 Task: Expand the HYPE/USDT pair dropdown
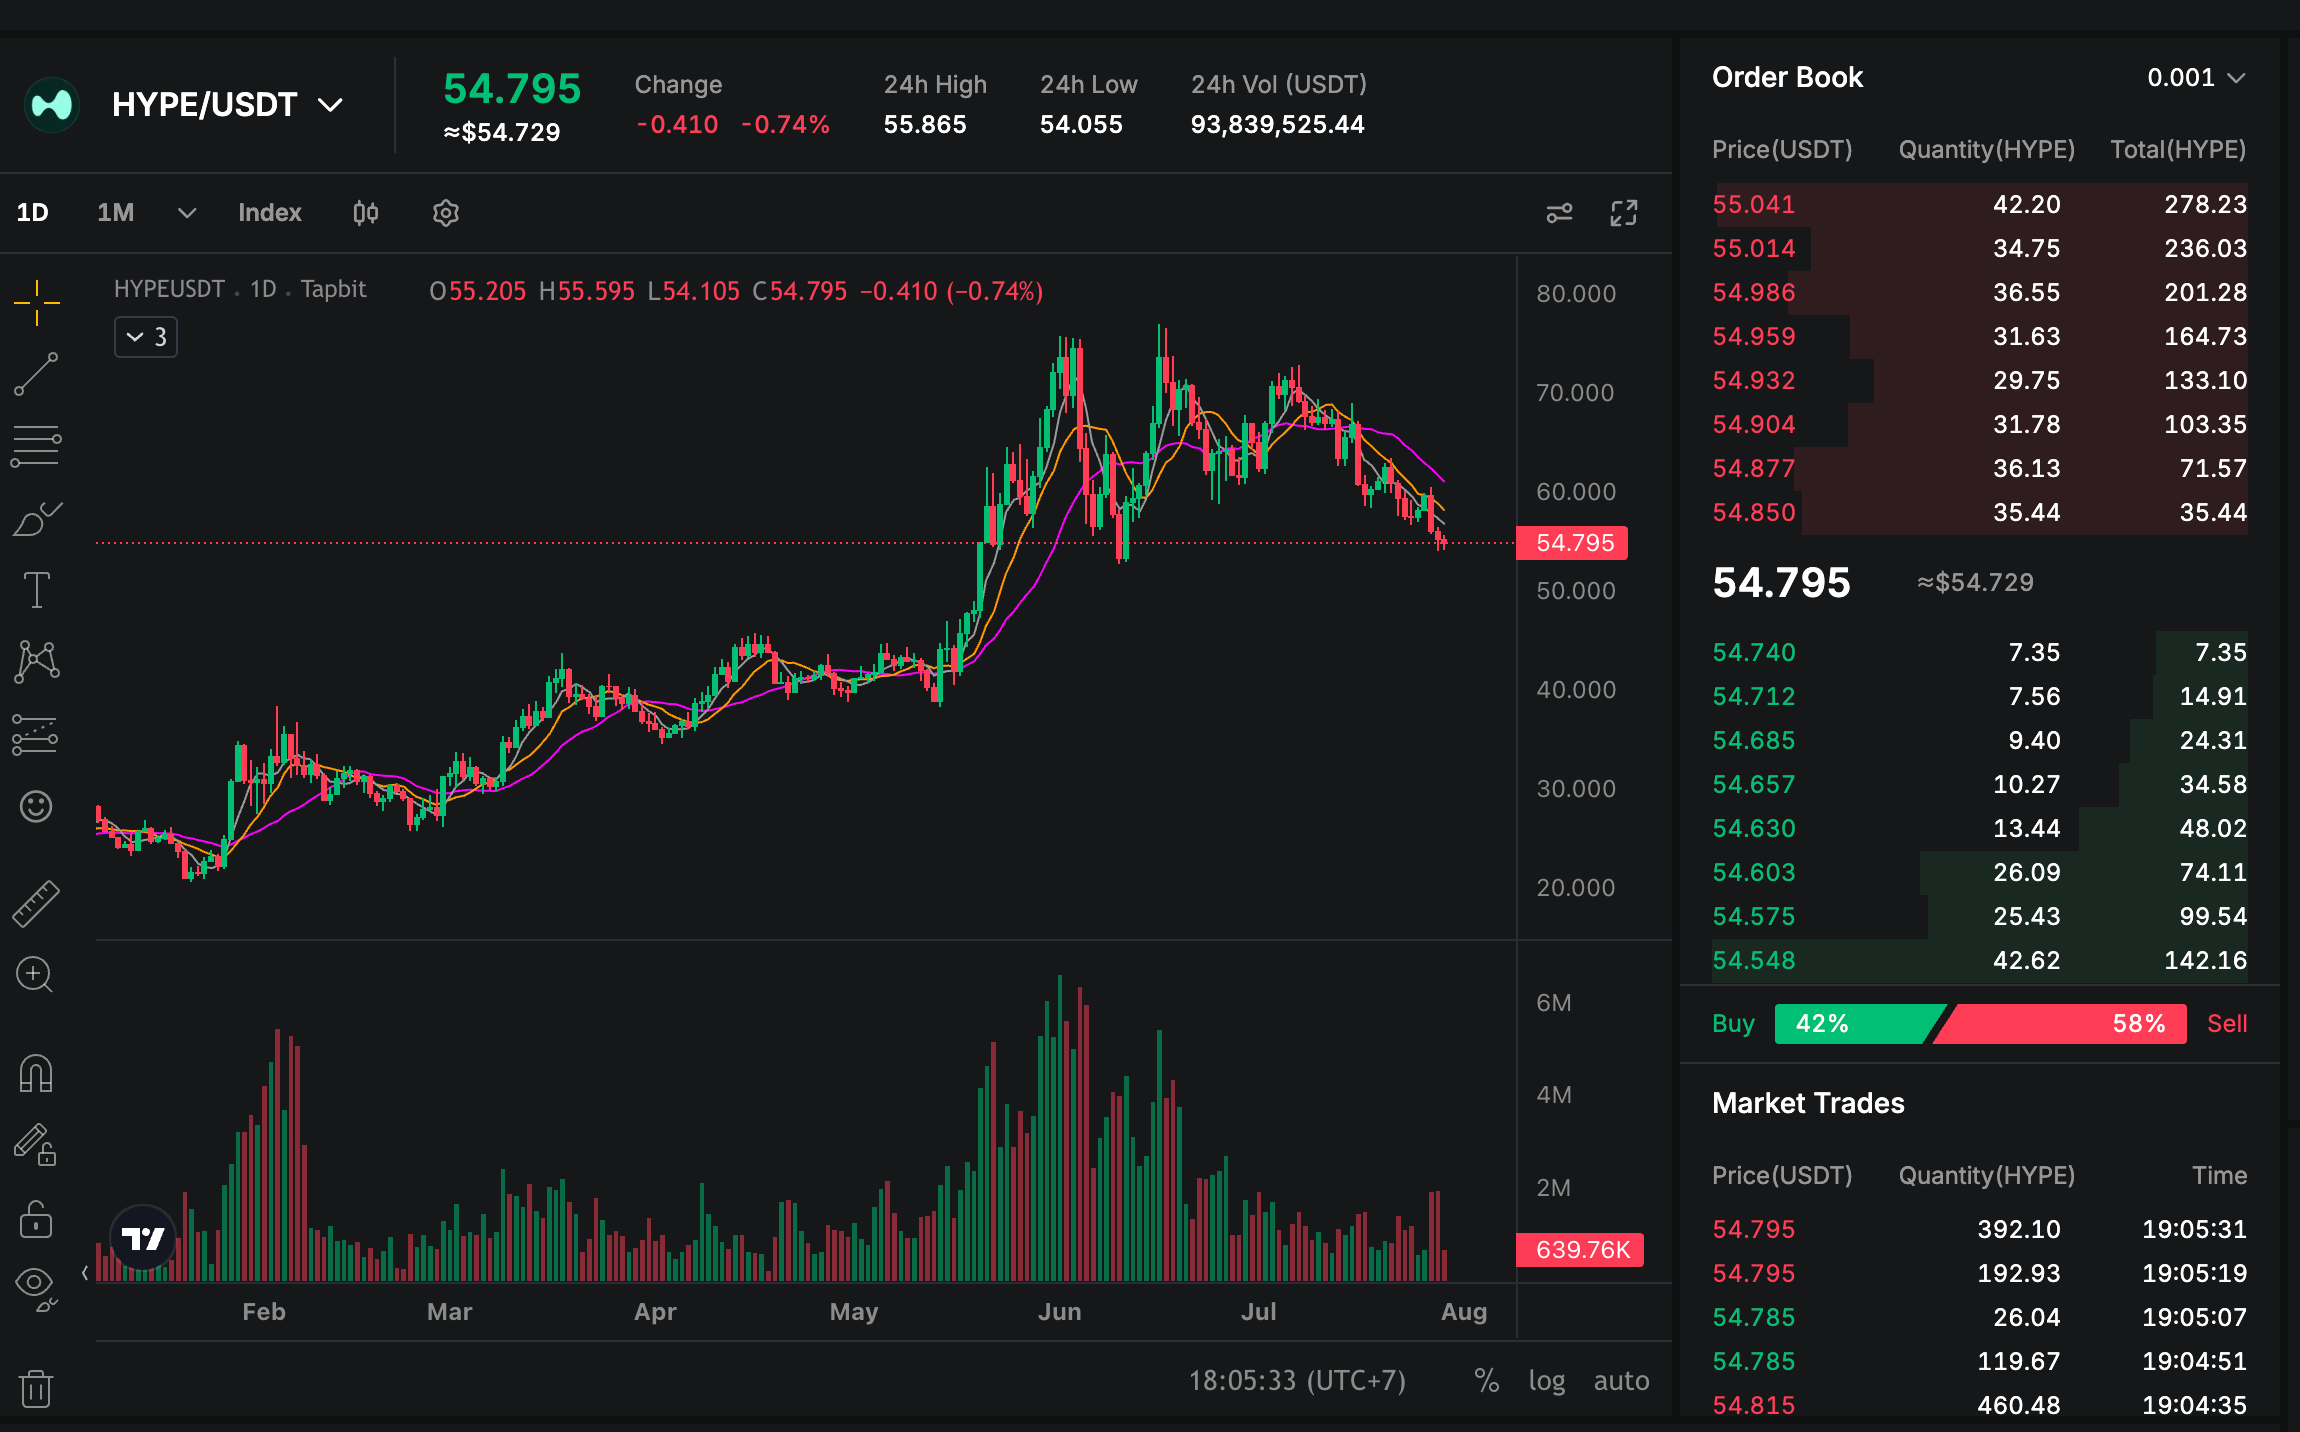(x=330, y=105)
